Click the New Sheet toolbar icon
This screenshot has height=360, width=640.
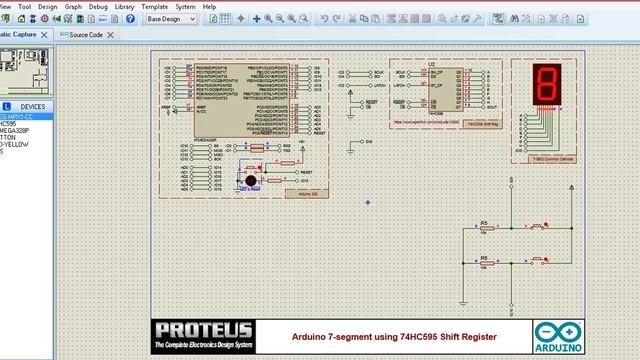541,19
